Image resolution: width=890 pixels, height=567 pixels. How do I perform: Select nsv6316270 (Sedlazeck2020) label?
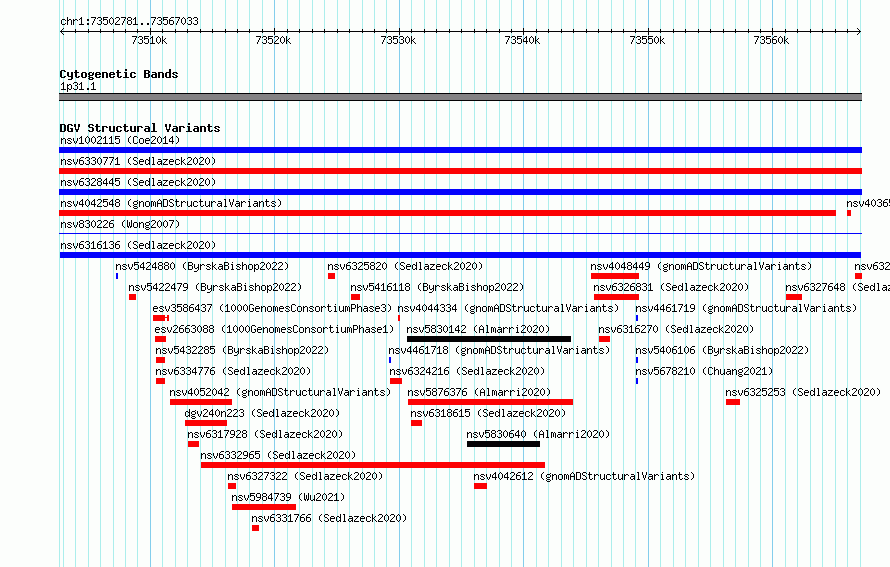(x=676, y=329)
